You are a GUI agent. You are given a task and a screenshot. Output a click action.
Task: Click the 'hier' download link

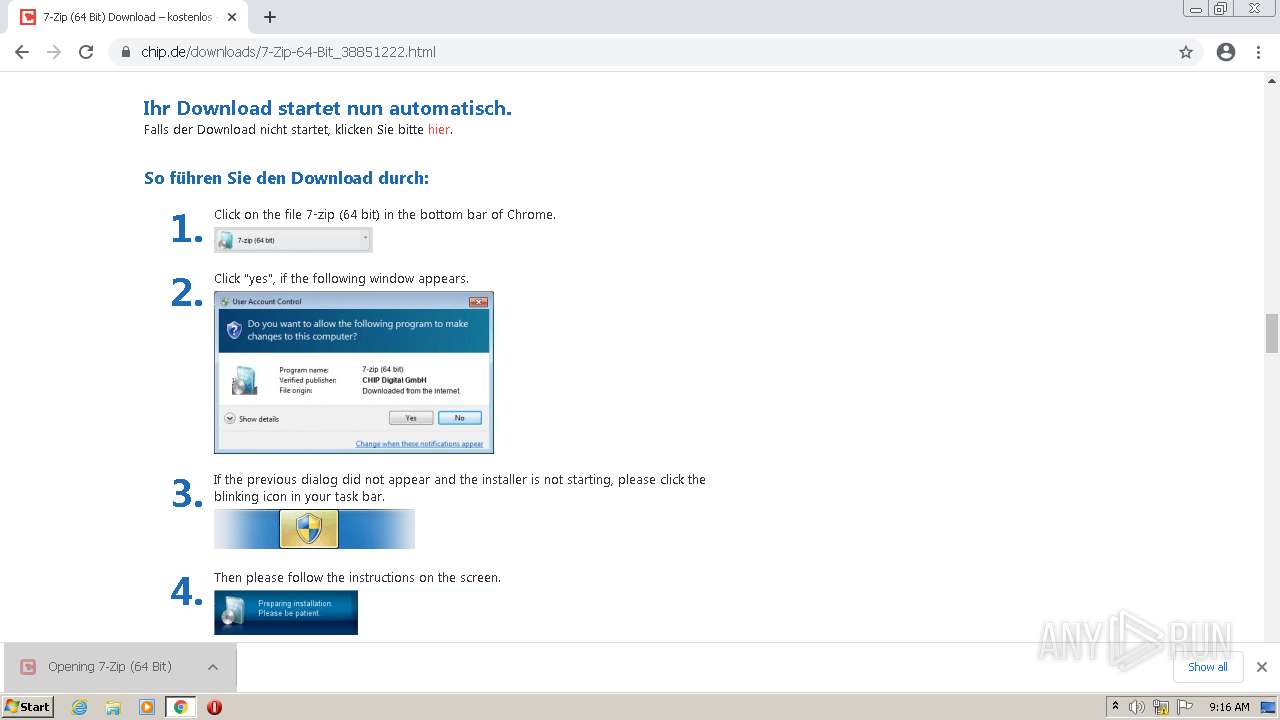(439, 130)
